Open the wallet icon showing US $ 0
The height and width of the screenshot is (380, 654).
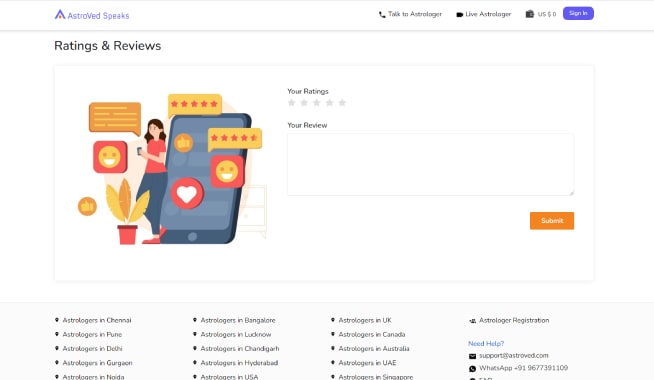click(x=529, y=14)
